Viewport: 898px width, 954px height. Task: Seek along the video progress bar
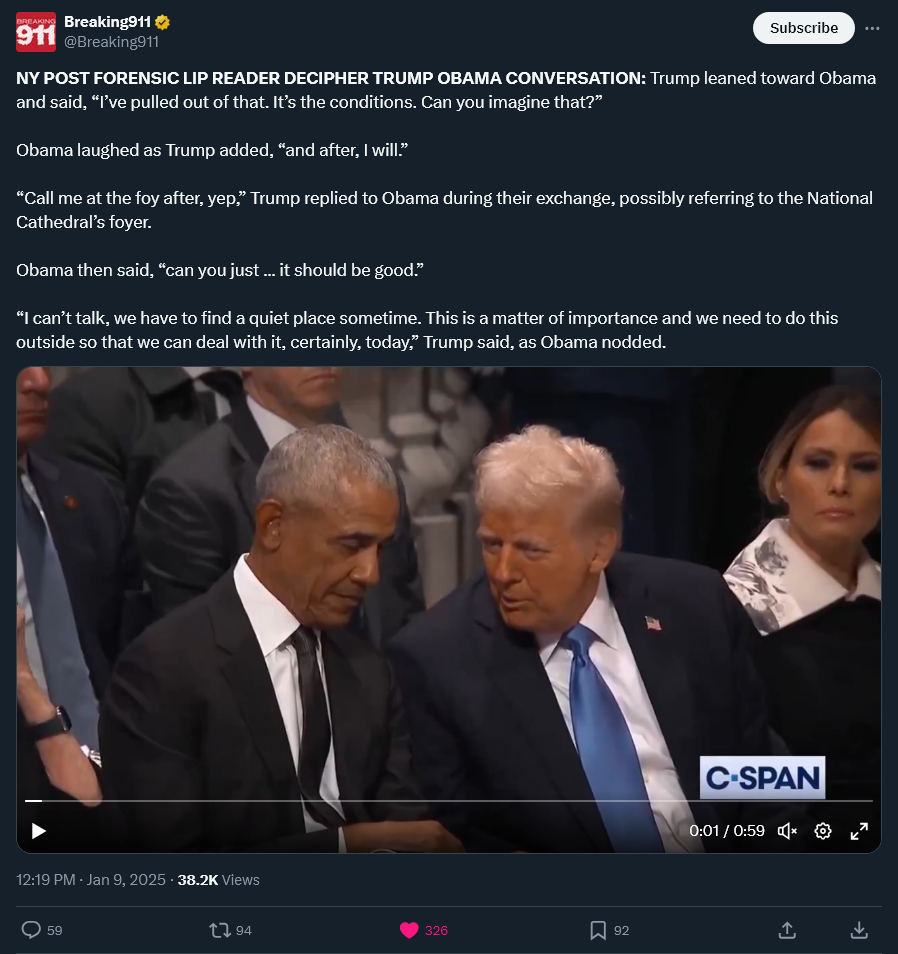coord(448,801)
